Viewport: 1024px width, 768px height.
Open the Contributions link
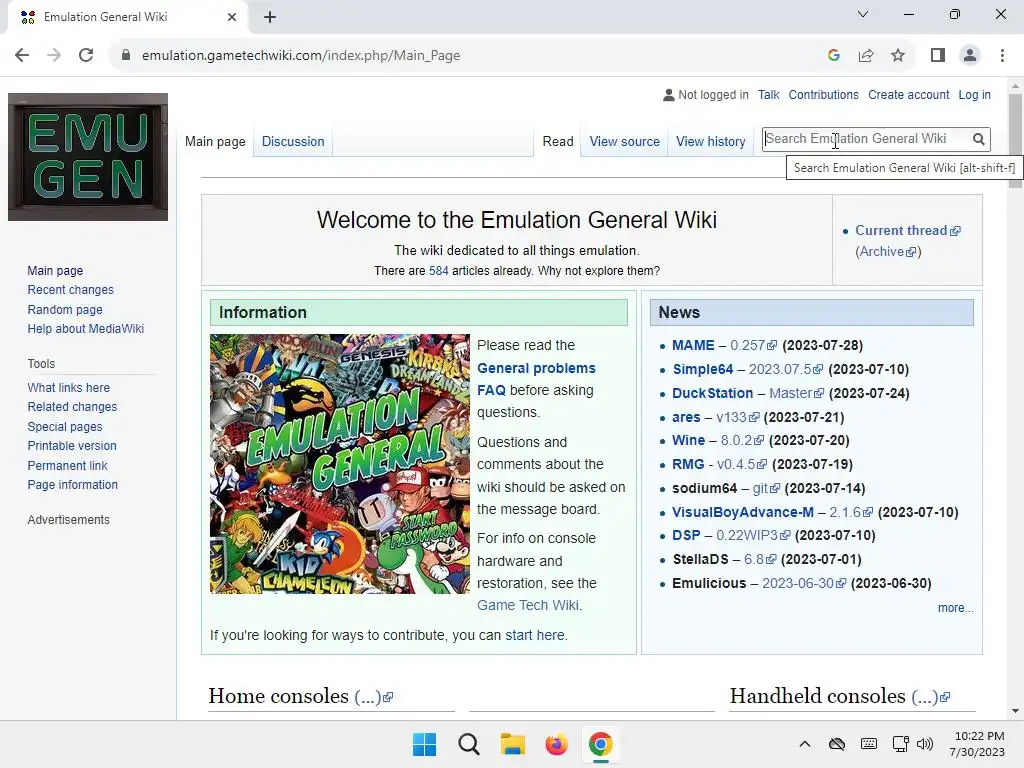click(824, 95)
